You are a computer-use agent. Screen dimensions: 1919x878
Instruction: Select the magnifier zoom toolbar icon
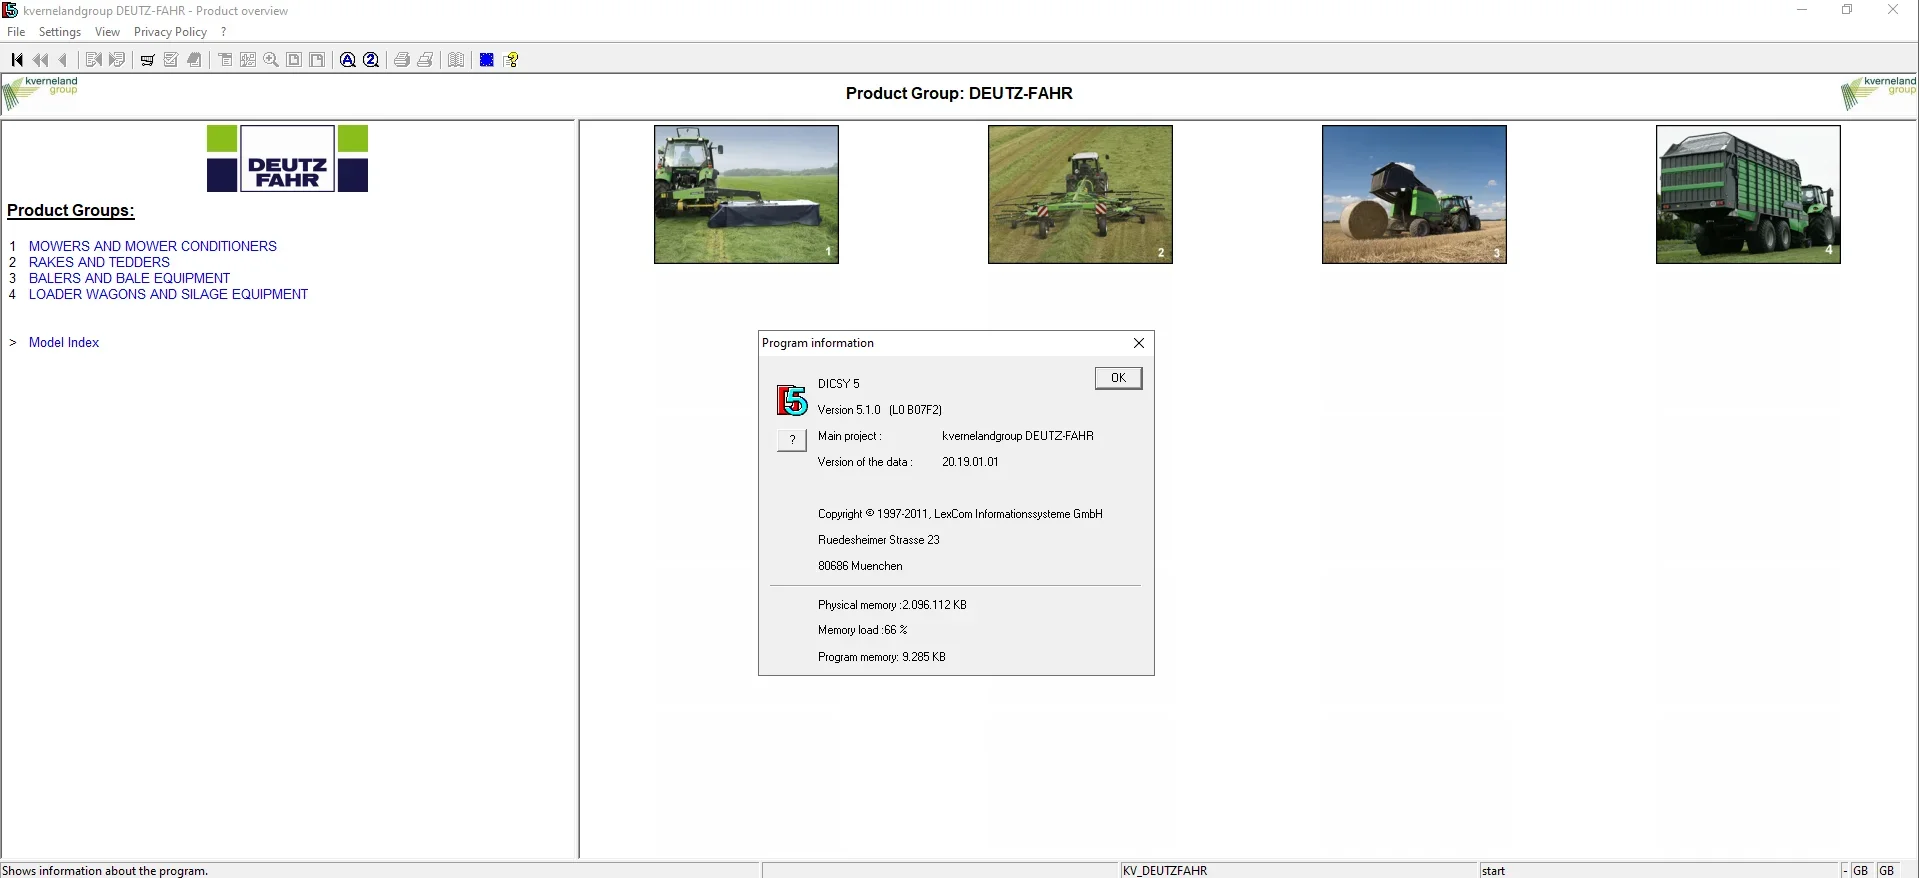point(271,60)
